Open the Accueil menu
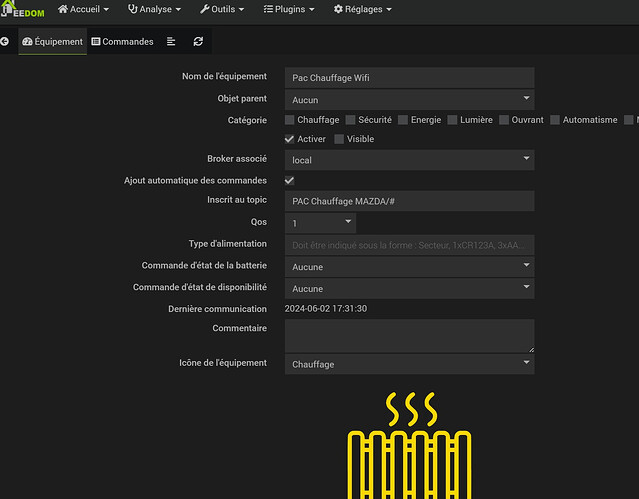The image size is (639, 499). pos(83,9)
